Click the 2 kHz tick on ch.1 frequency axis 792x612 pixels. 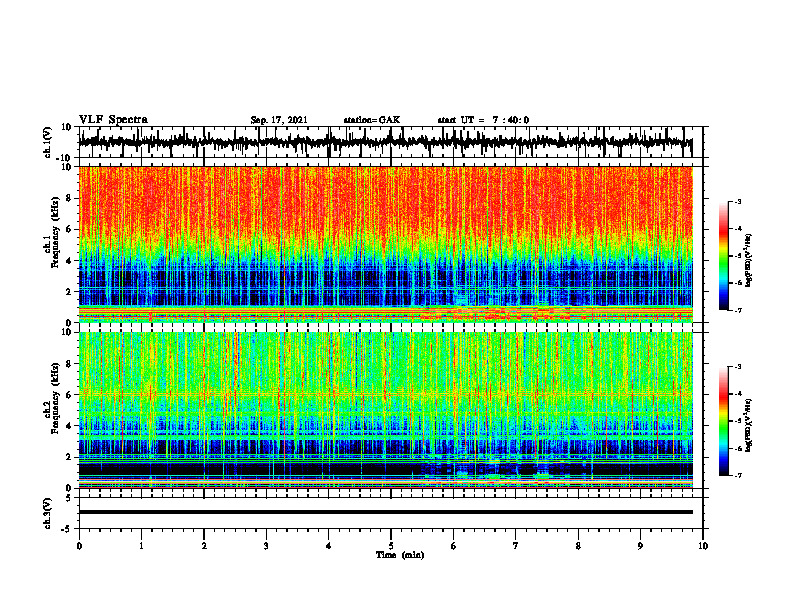tap(69, 291)
